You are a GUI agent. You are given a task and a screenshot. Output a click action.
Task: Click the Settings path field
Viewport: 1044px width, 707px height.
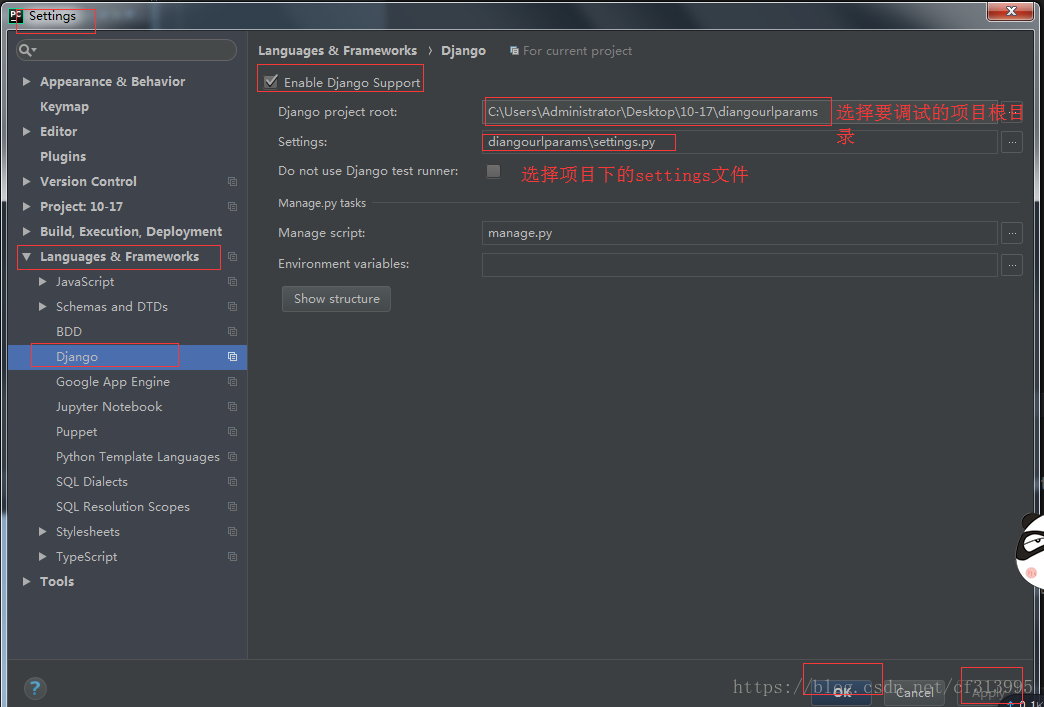pyautogui.click(x=739, y=142)
